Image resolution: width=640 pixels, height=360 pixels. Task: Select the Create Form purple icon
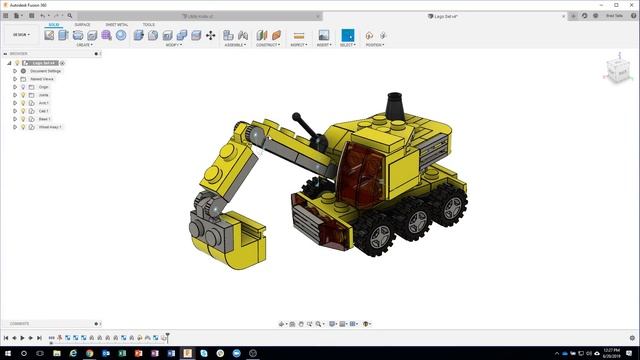click(x=107, y=35)
